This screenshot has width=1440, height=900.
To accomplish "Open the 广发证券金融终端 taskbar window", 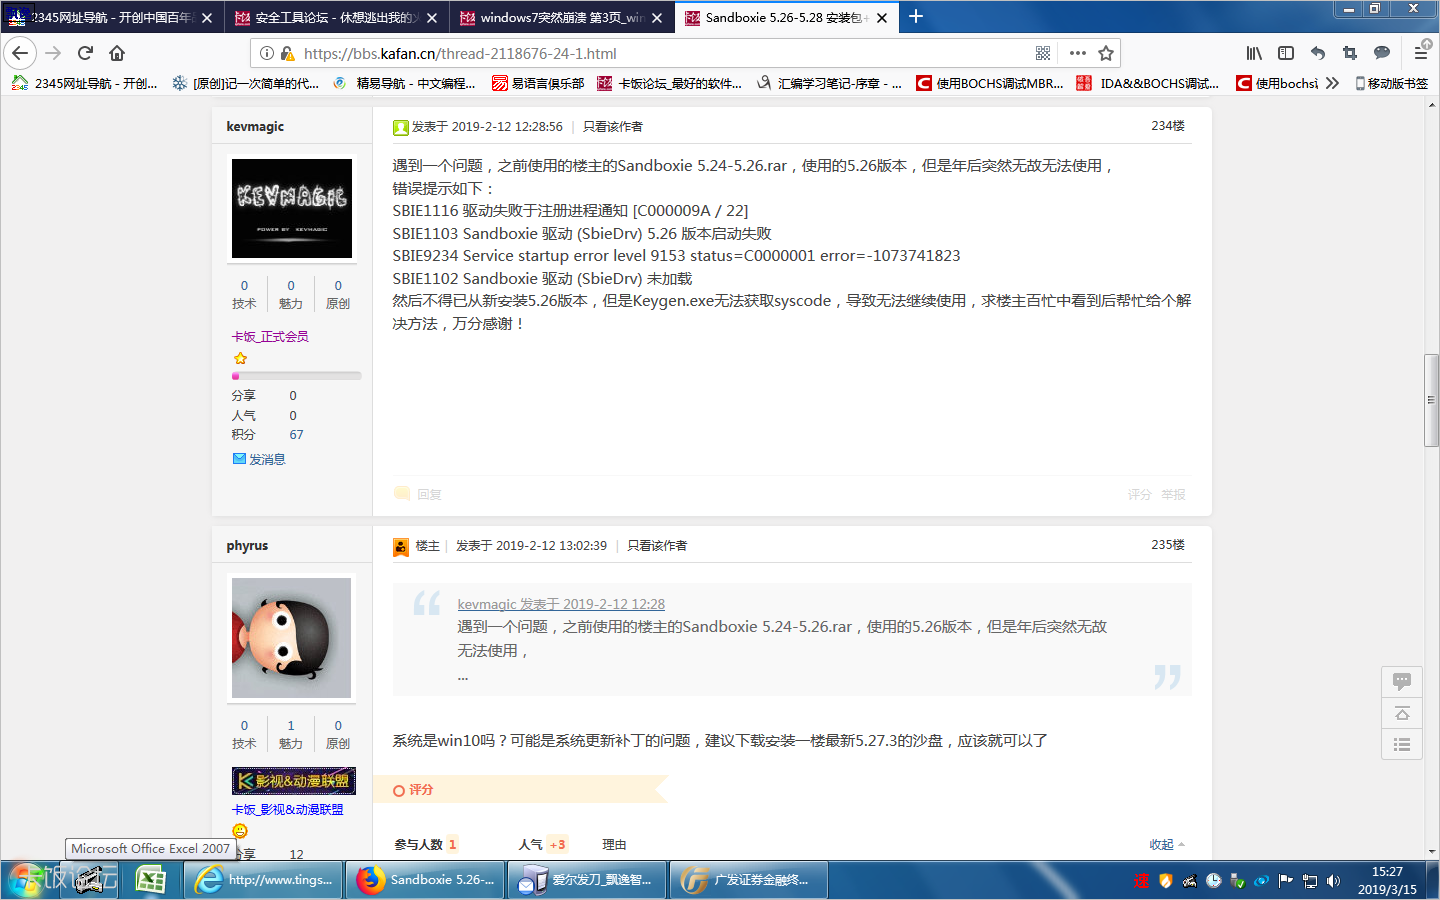I will tap(748, 880).
